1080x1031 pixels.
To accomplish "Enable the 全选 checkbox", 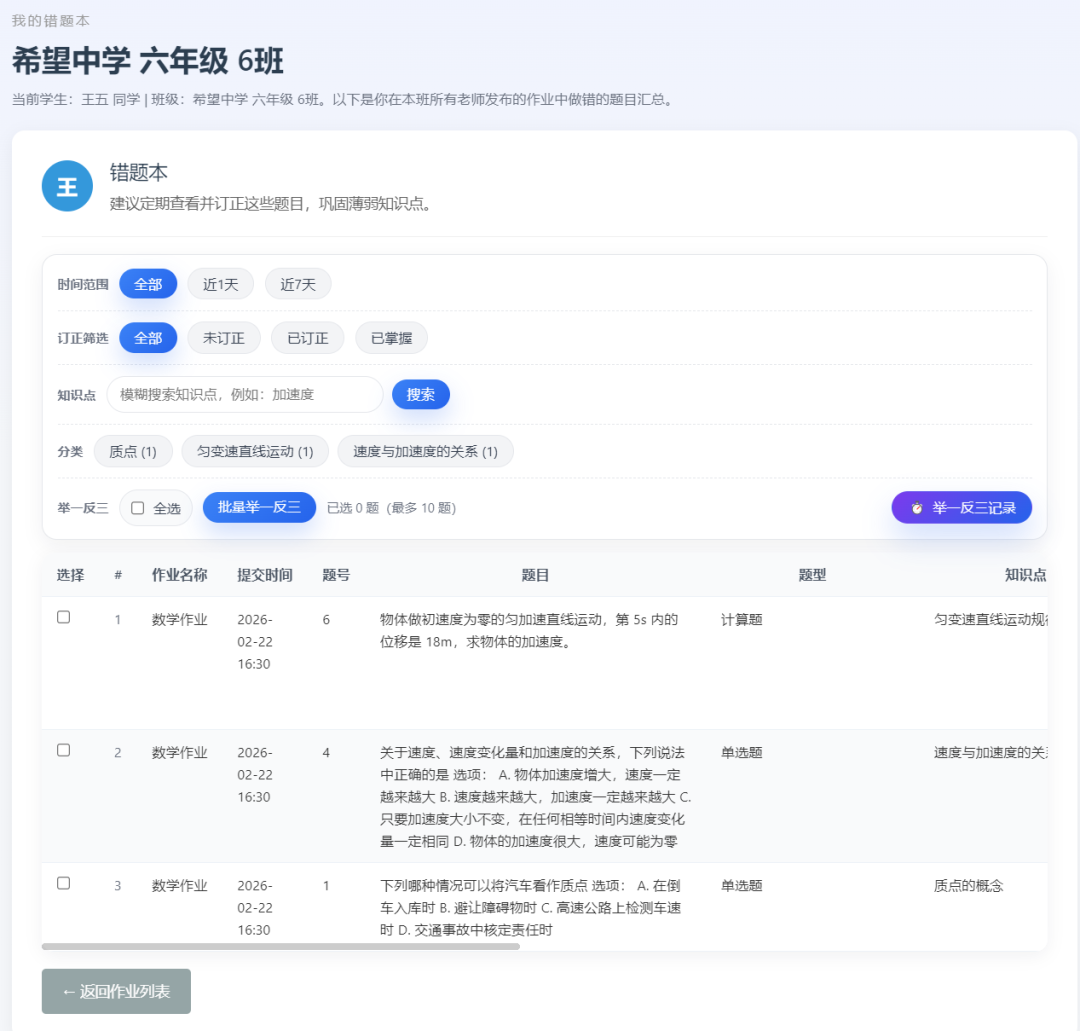I will click(x=136, y=507).
